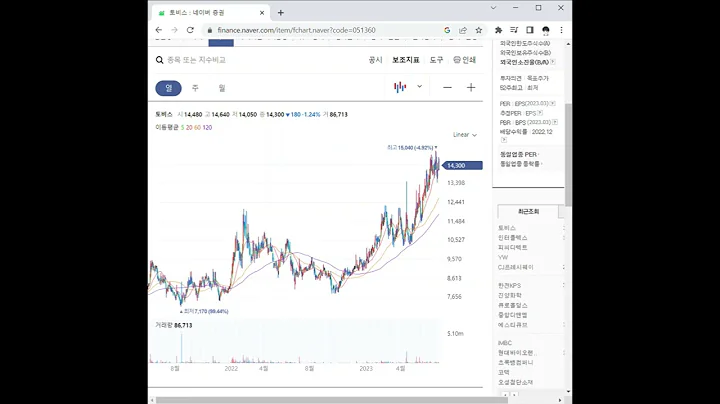Reload the page with refresh icon
720x404 pixels.
pos(190,30)
